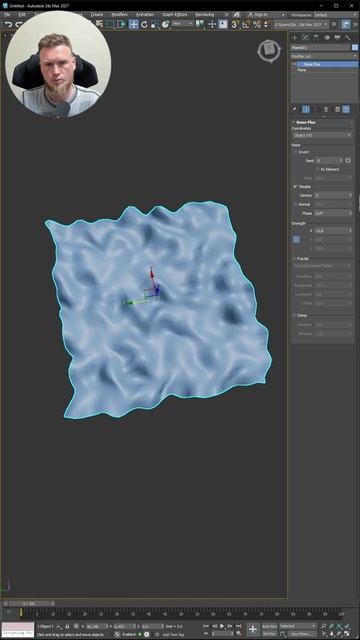
Task: Activate the Select and Move tool
Action: coord(133,24)
